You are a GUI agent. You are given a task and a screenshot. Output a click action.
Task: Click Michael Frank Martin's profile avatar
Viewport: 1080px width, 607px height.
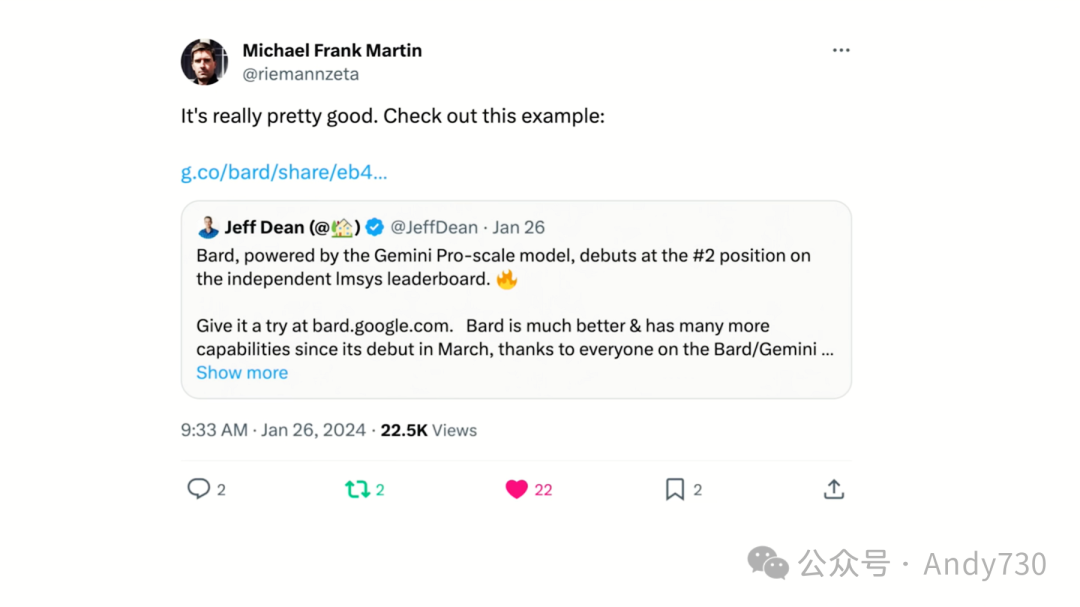coord(204,62)
